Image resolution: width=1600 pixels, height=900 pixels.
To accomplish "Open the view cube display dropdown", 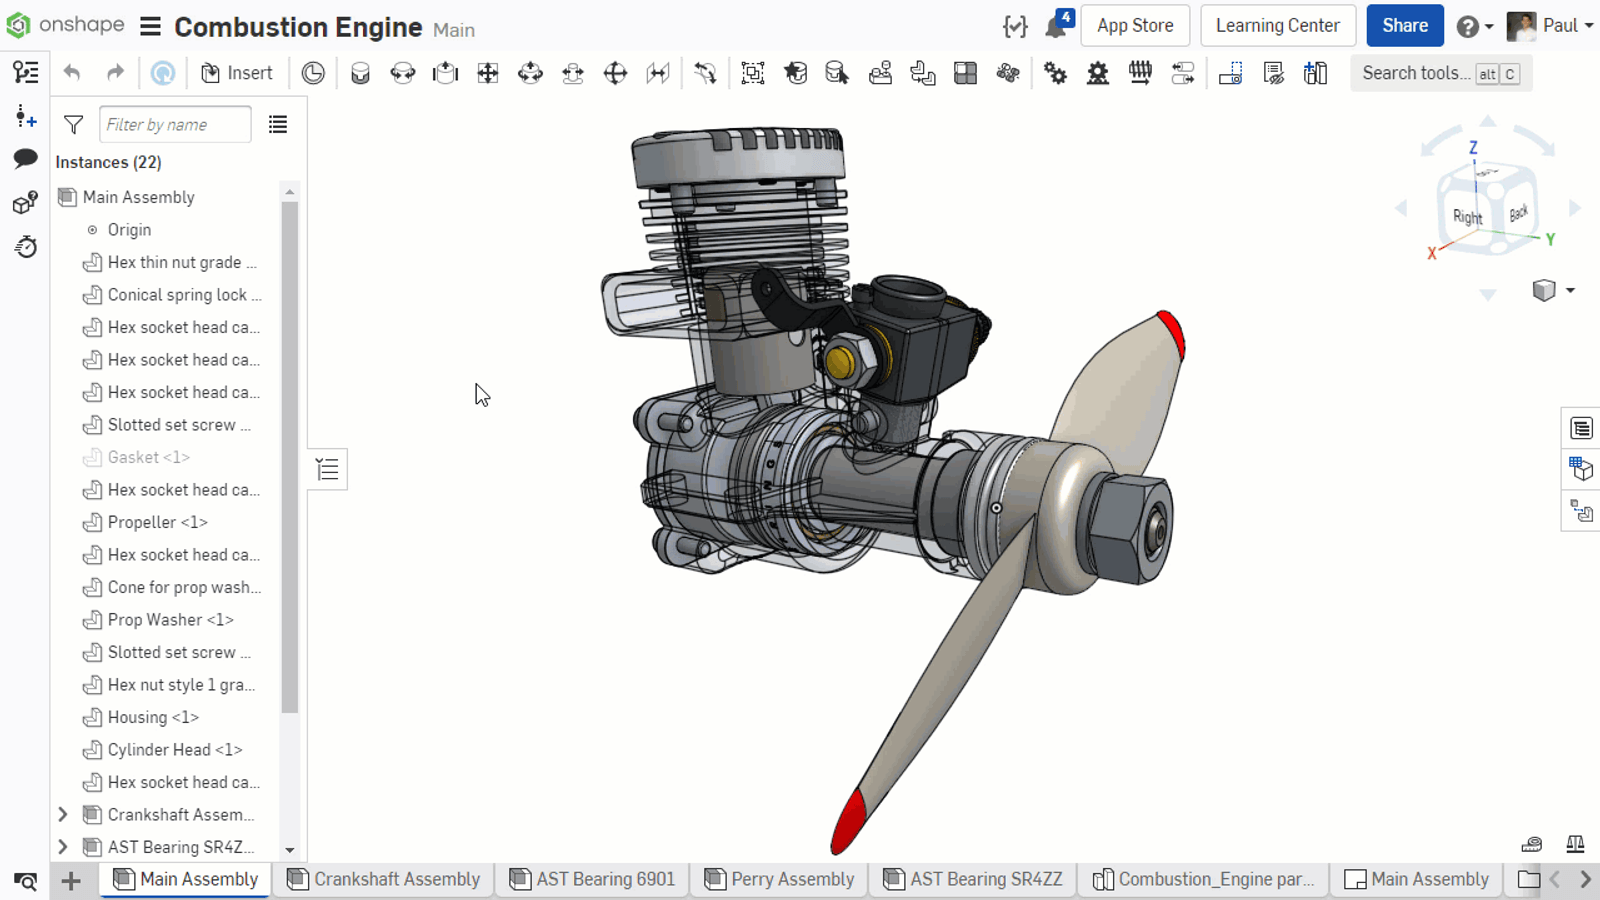I will pos(1570,291).
